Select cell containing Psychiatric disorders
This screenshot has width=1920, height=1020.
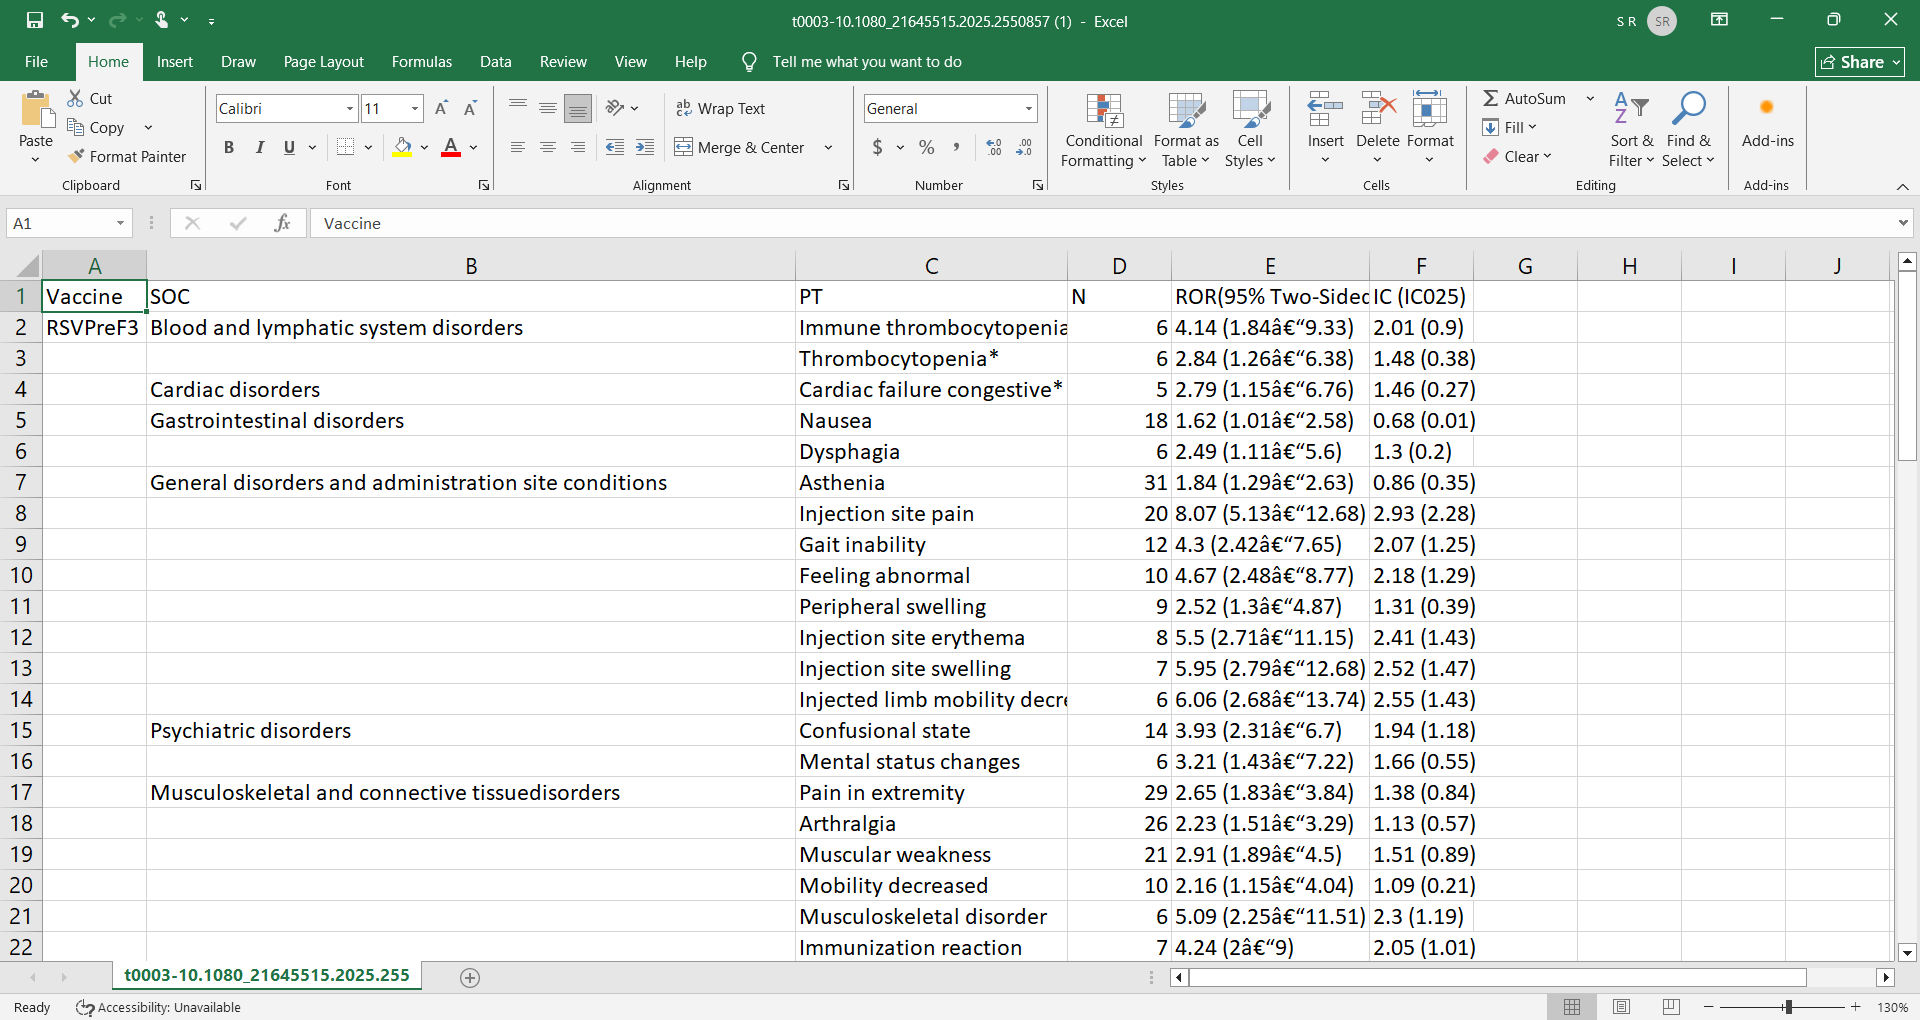[250, 731]
